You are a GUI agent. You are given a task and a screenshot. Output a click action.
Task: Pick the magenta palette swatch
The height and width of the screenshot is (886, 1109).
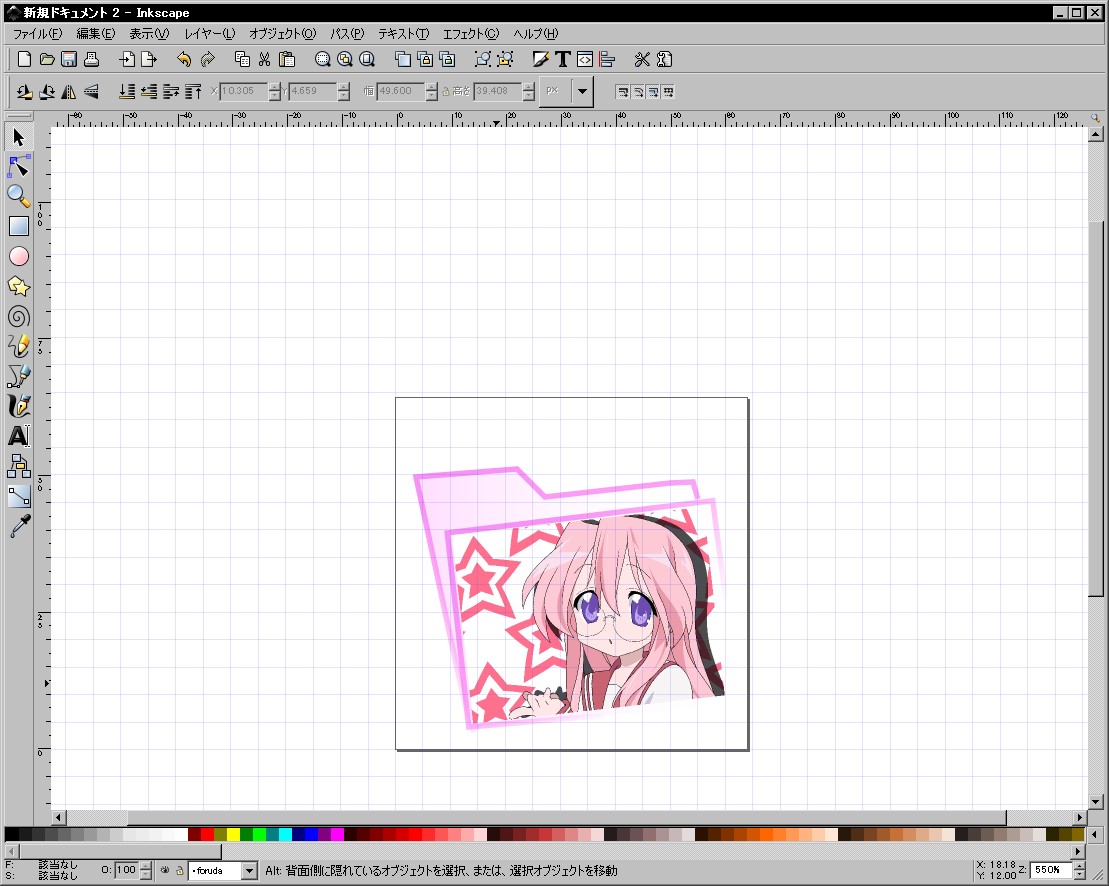(x=337, y=834)
